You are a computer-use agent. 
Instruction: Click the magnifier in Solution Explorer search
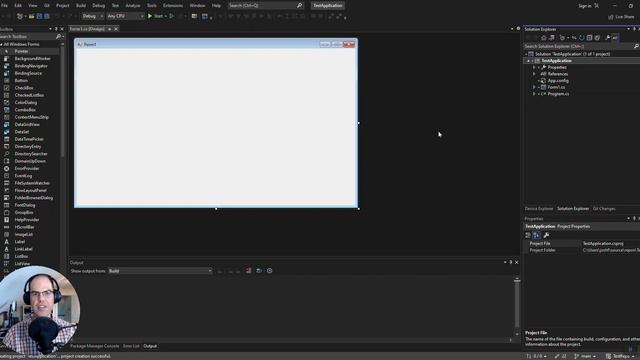click(x=636, y=47)
